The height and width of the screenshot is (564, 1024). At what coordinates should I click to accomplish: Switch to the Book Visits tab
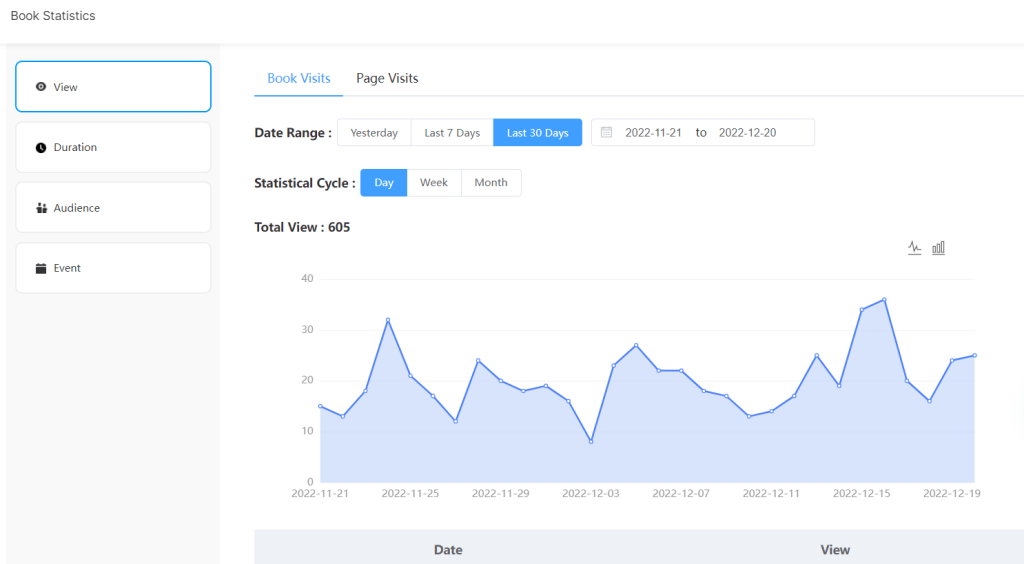[x=298, y=78]
